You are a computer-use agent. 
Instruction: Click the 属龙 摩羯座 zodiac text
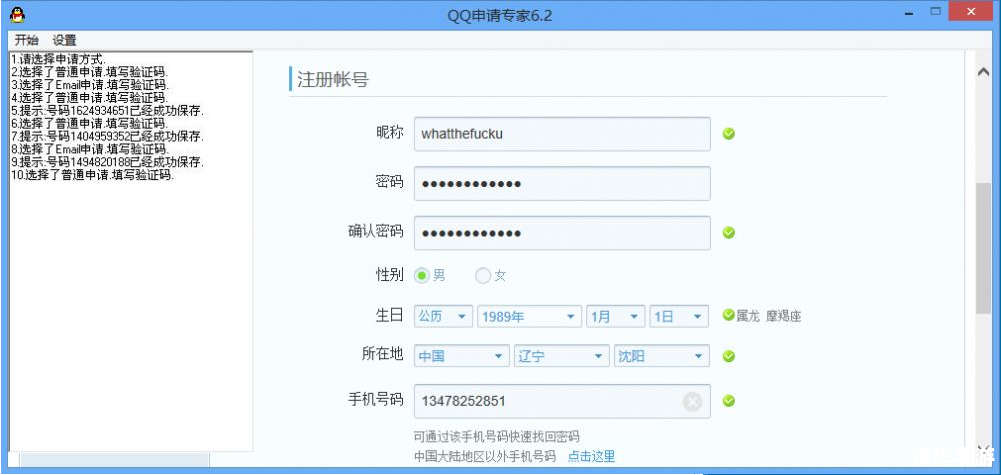tap(769, 316)
